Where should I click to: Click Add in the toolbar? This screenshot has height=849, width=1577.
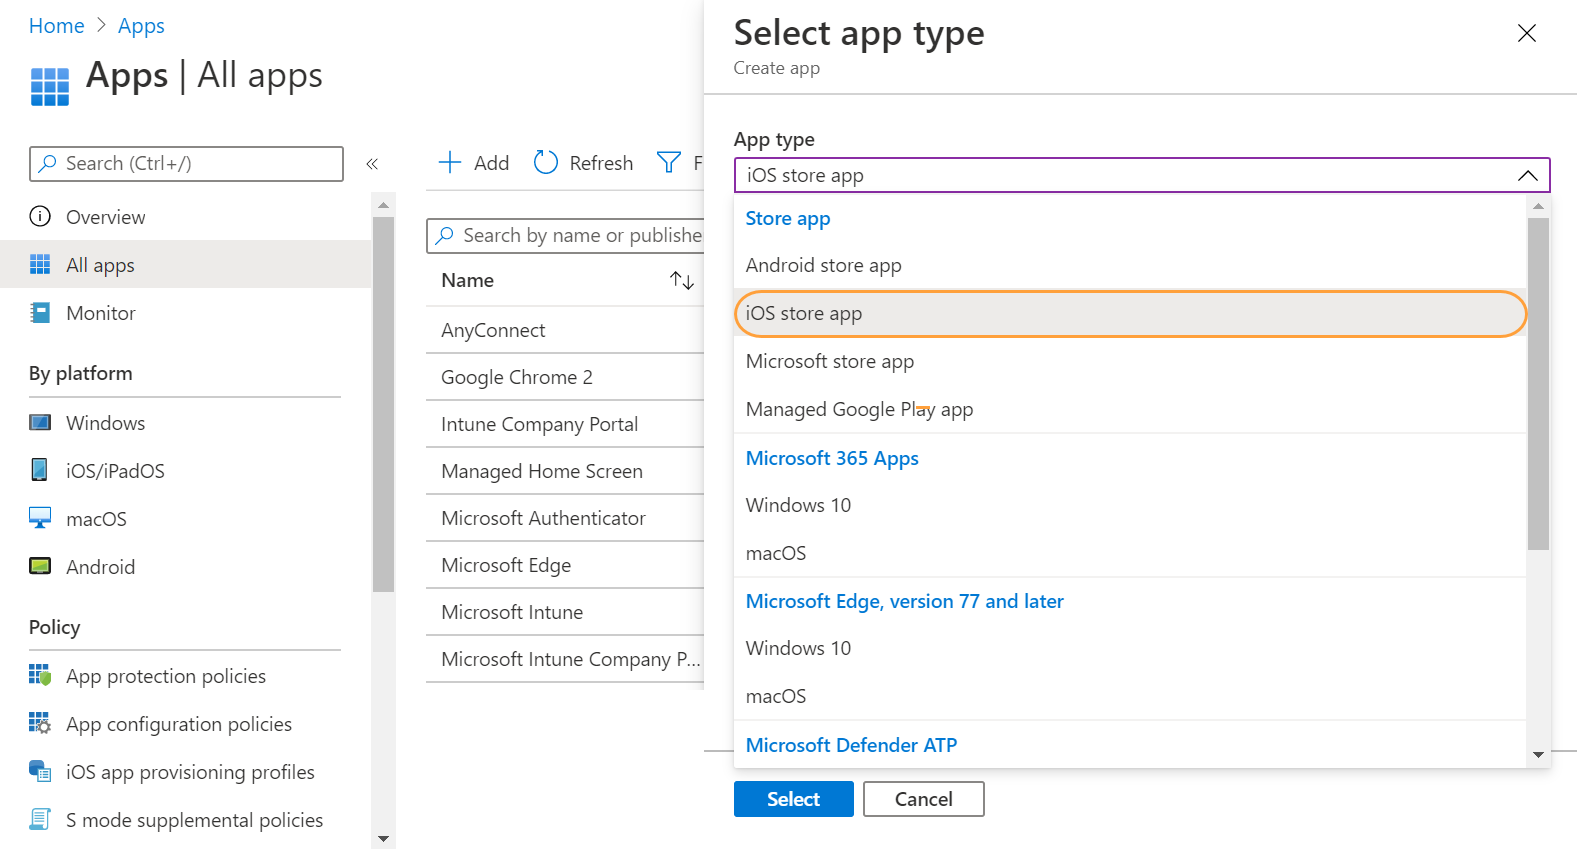(474, 162)
